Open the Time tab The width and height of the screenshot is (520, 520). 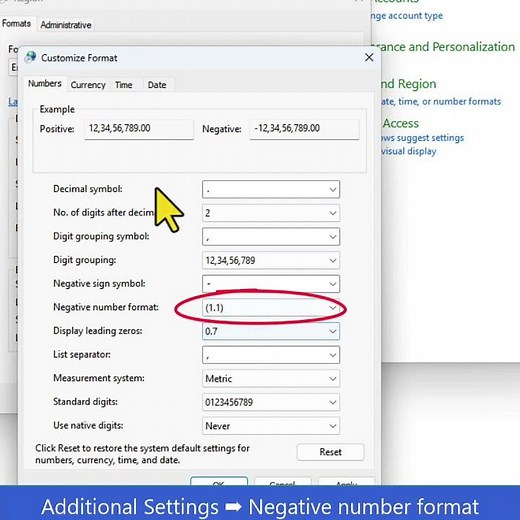click(x=124, y=85)
